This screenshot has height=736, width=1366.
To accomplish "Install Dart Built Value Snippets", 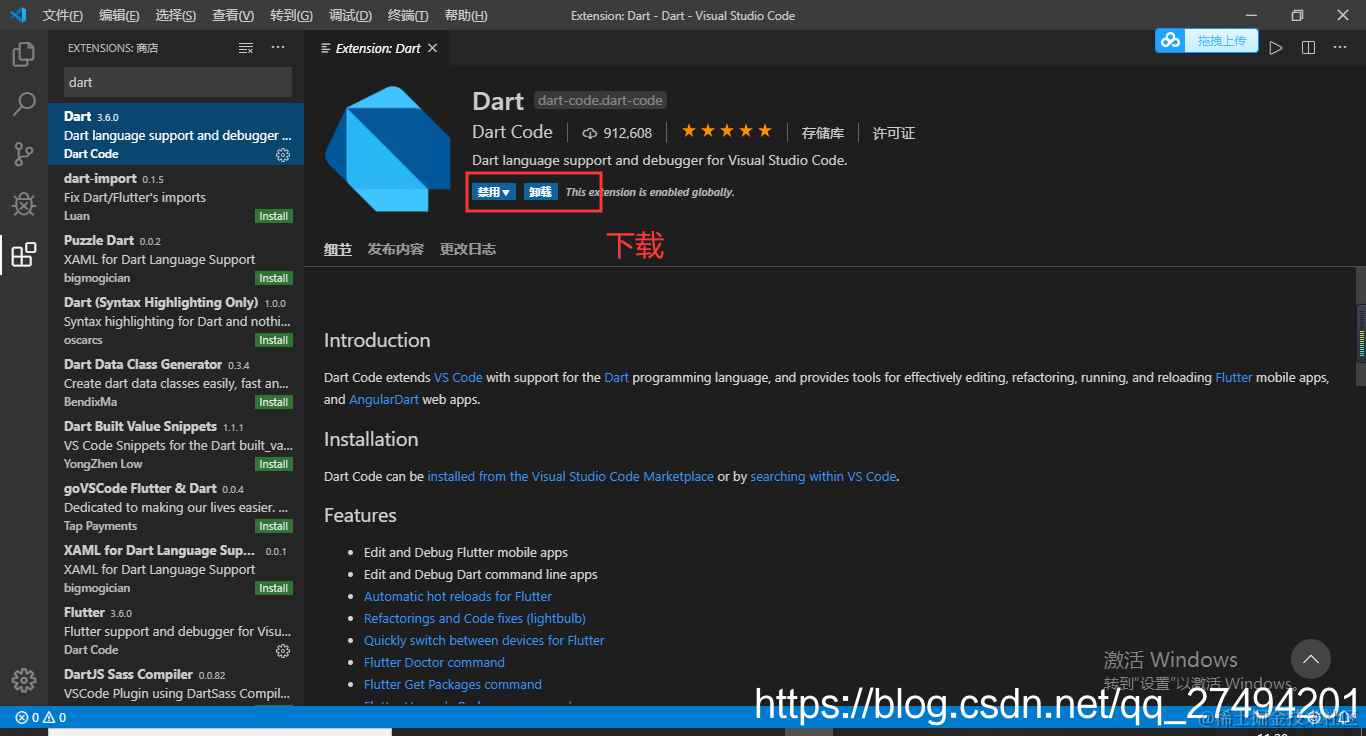I will click(273, 464).
